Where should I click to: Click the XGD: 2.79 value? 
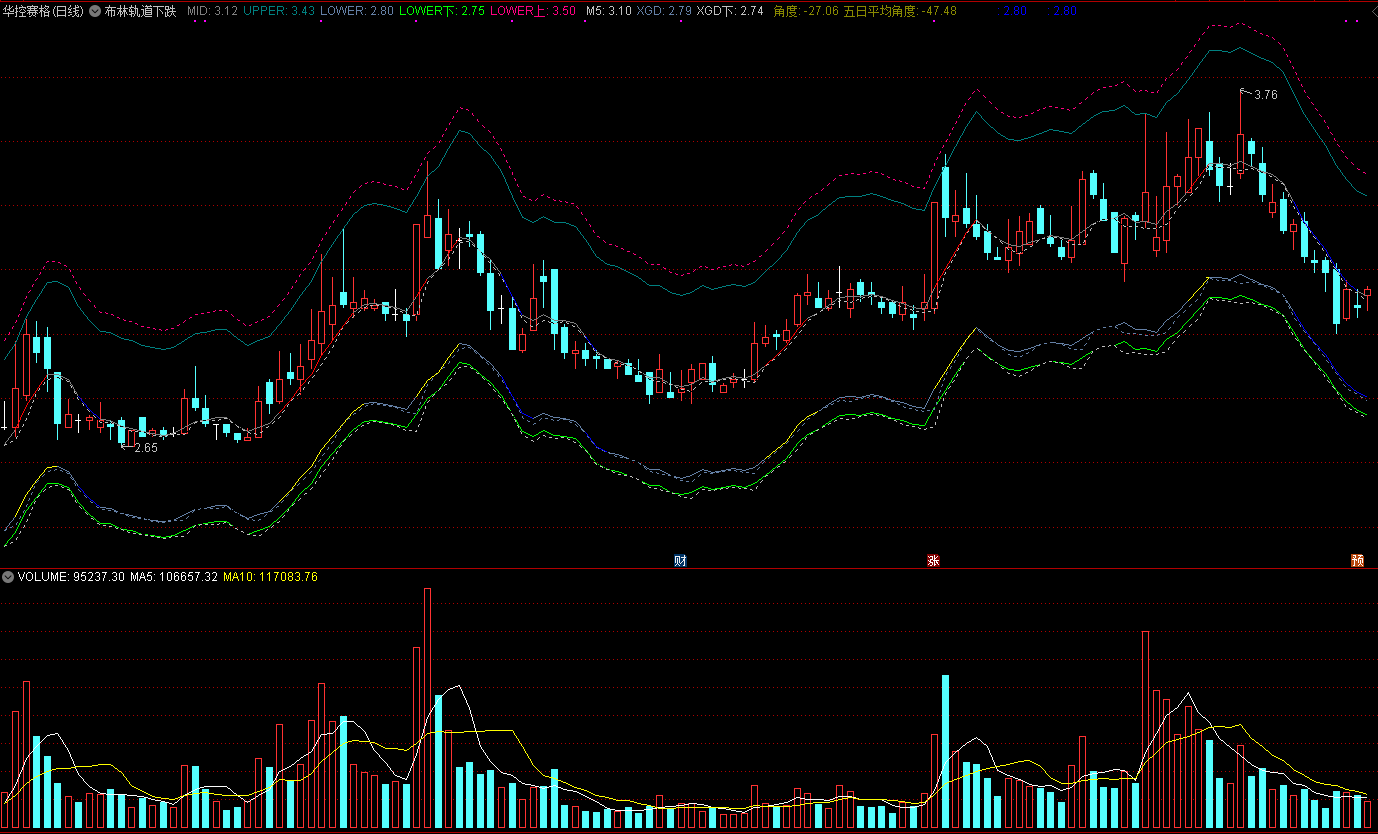click(664, 12)
